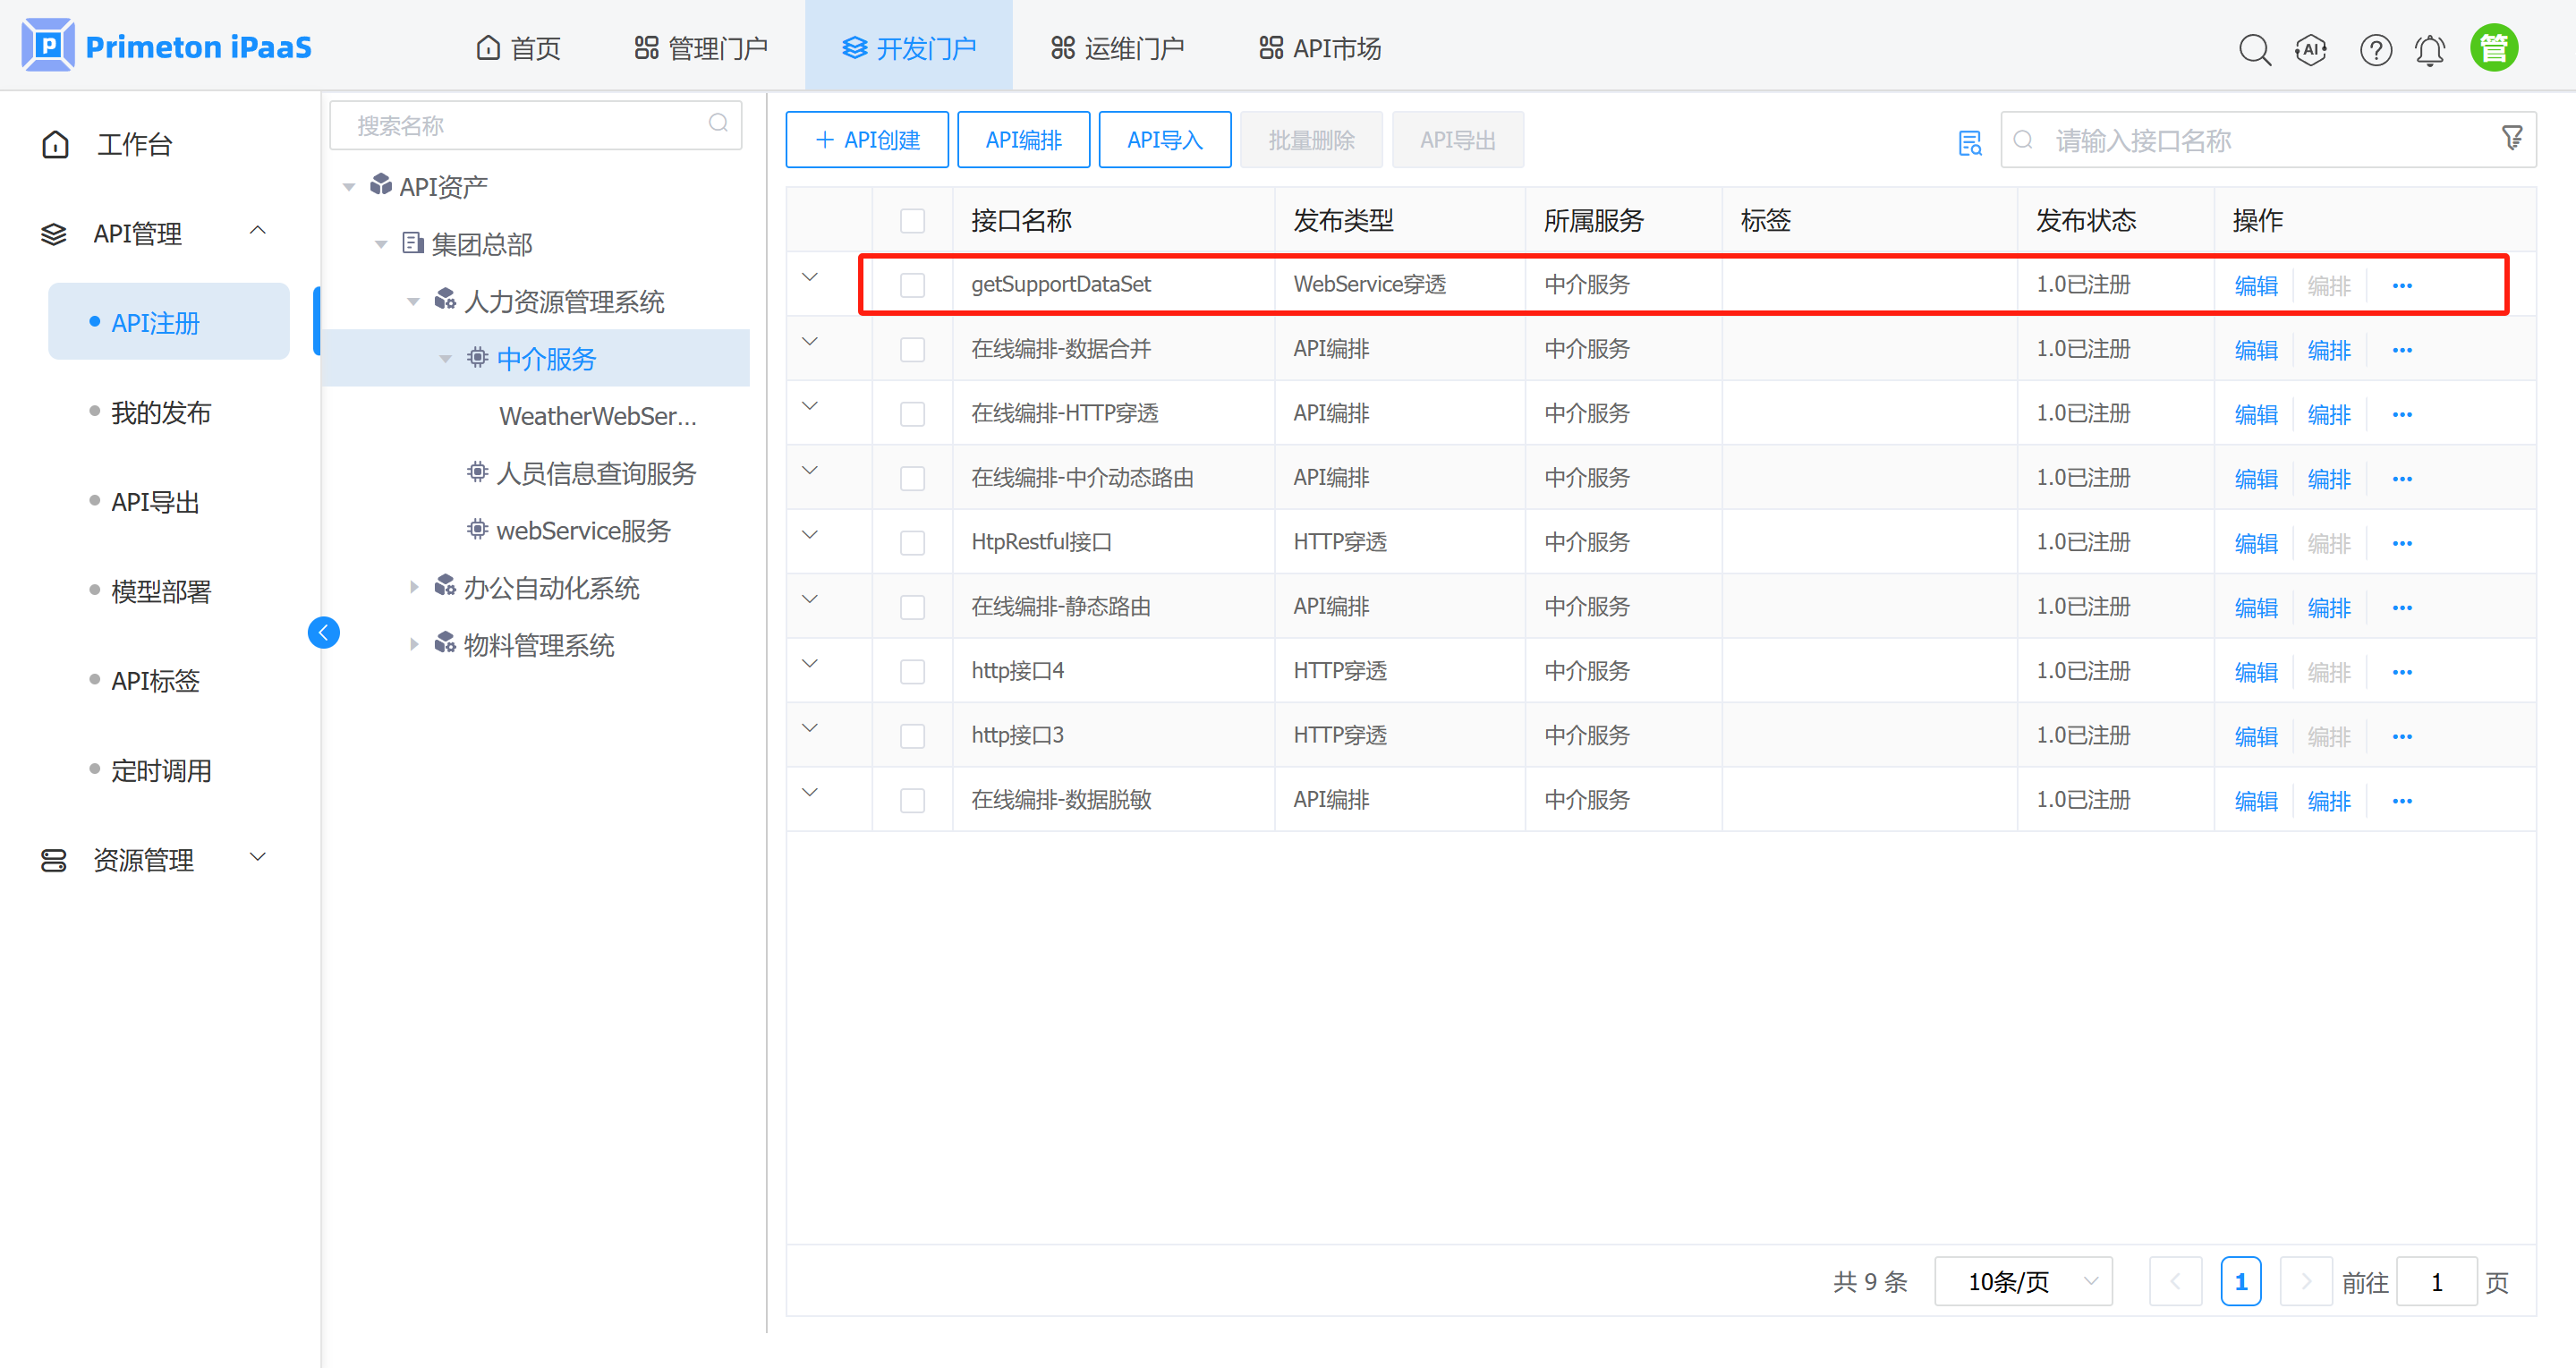Expand the 办公自动化系统 tree node

coord(414,588)
